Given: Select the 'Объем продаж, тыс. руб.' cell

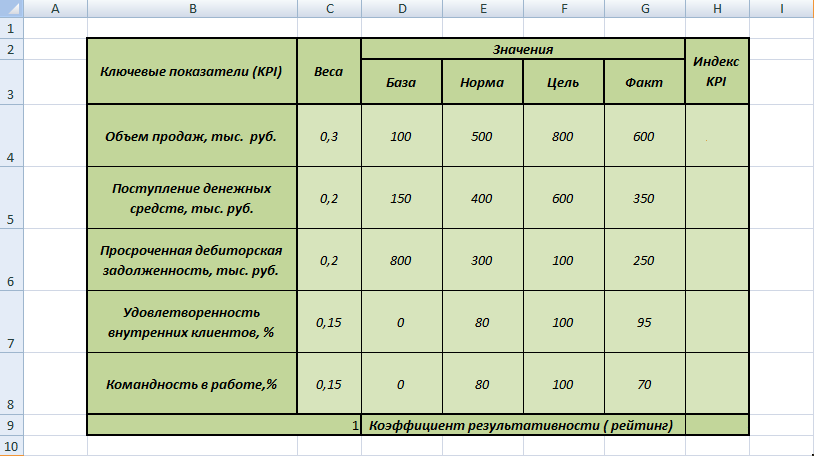Looking at the screenshot, I should pos(192,135).
